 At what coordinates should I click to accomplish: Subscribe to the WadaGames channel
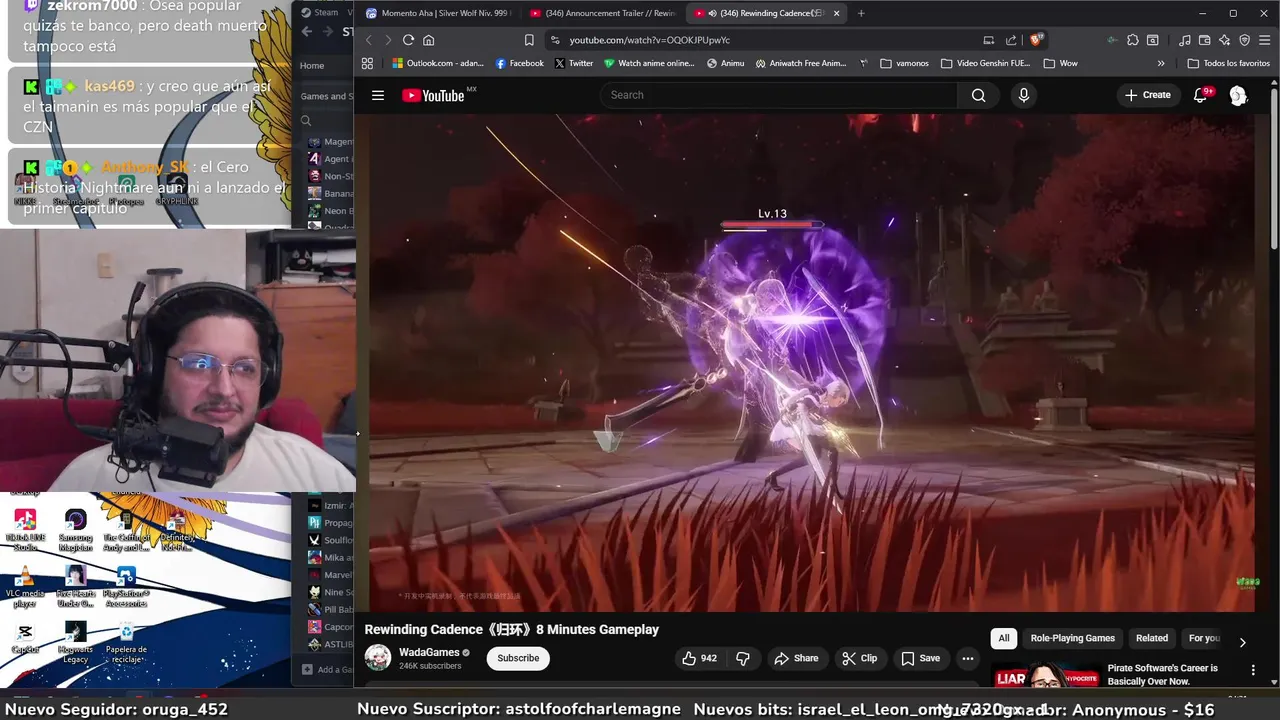(x=518, y=658)
